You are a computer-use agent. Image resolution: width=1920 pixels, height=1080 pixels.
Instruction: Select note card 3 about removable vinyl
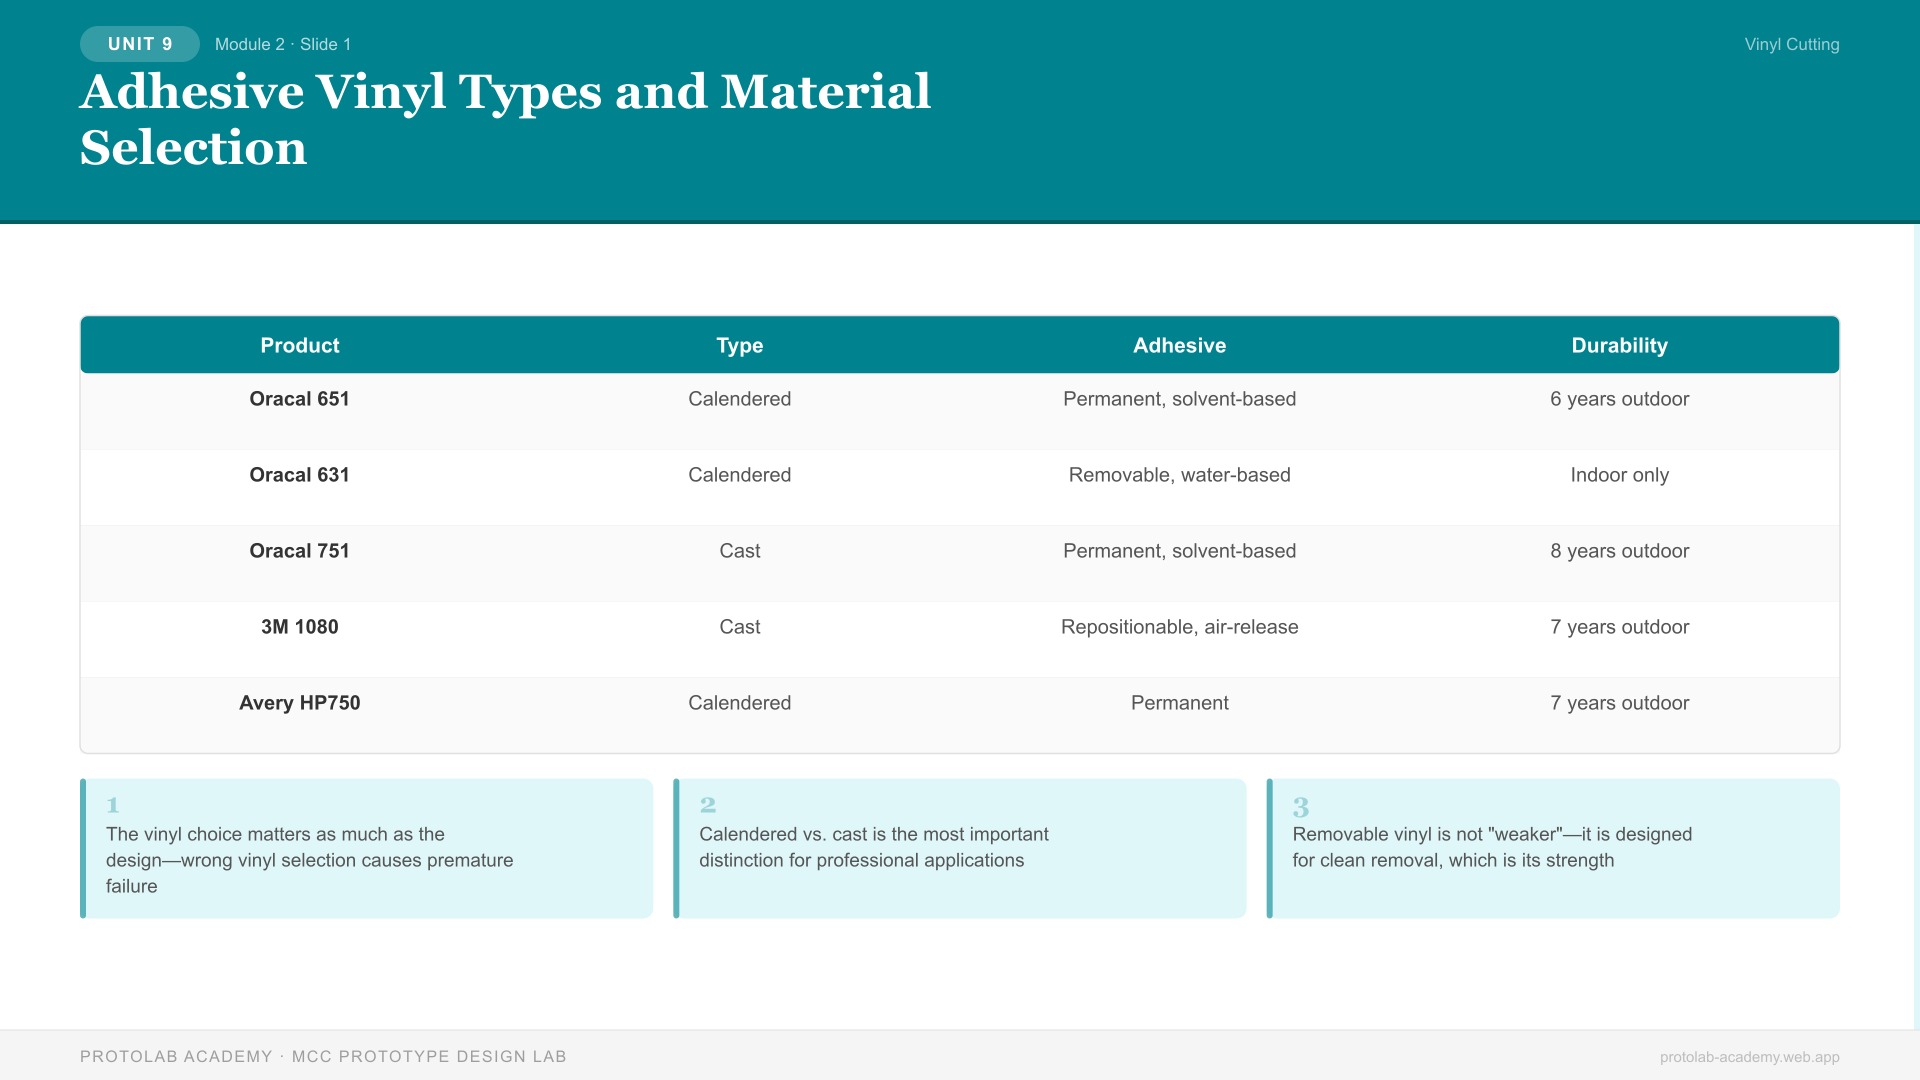pyautogui.click(x=1553, y=847)
